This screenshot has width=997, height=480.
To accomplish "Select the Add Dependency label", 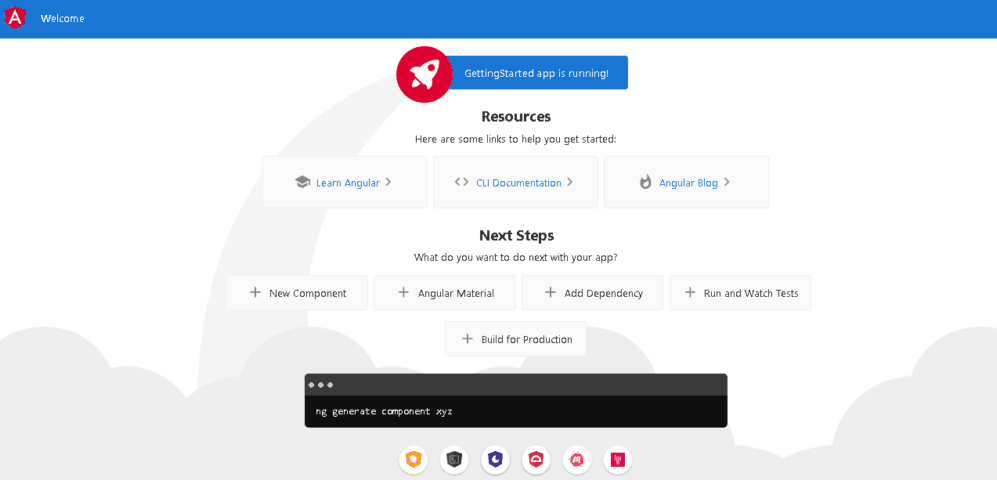I will [x=603, y=293].
